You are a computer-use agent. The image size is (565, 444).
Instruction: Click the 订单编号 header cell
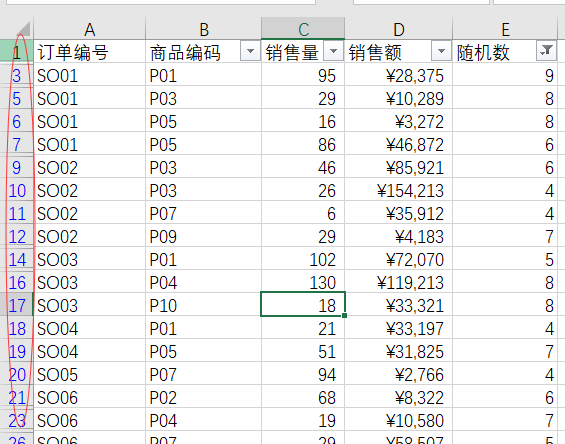[x=89, y=52]
